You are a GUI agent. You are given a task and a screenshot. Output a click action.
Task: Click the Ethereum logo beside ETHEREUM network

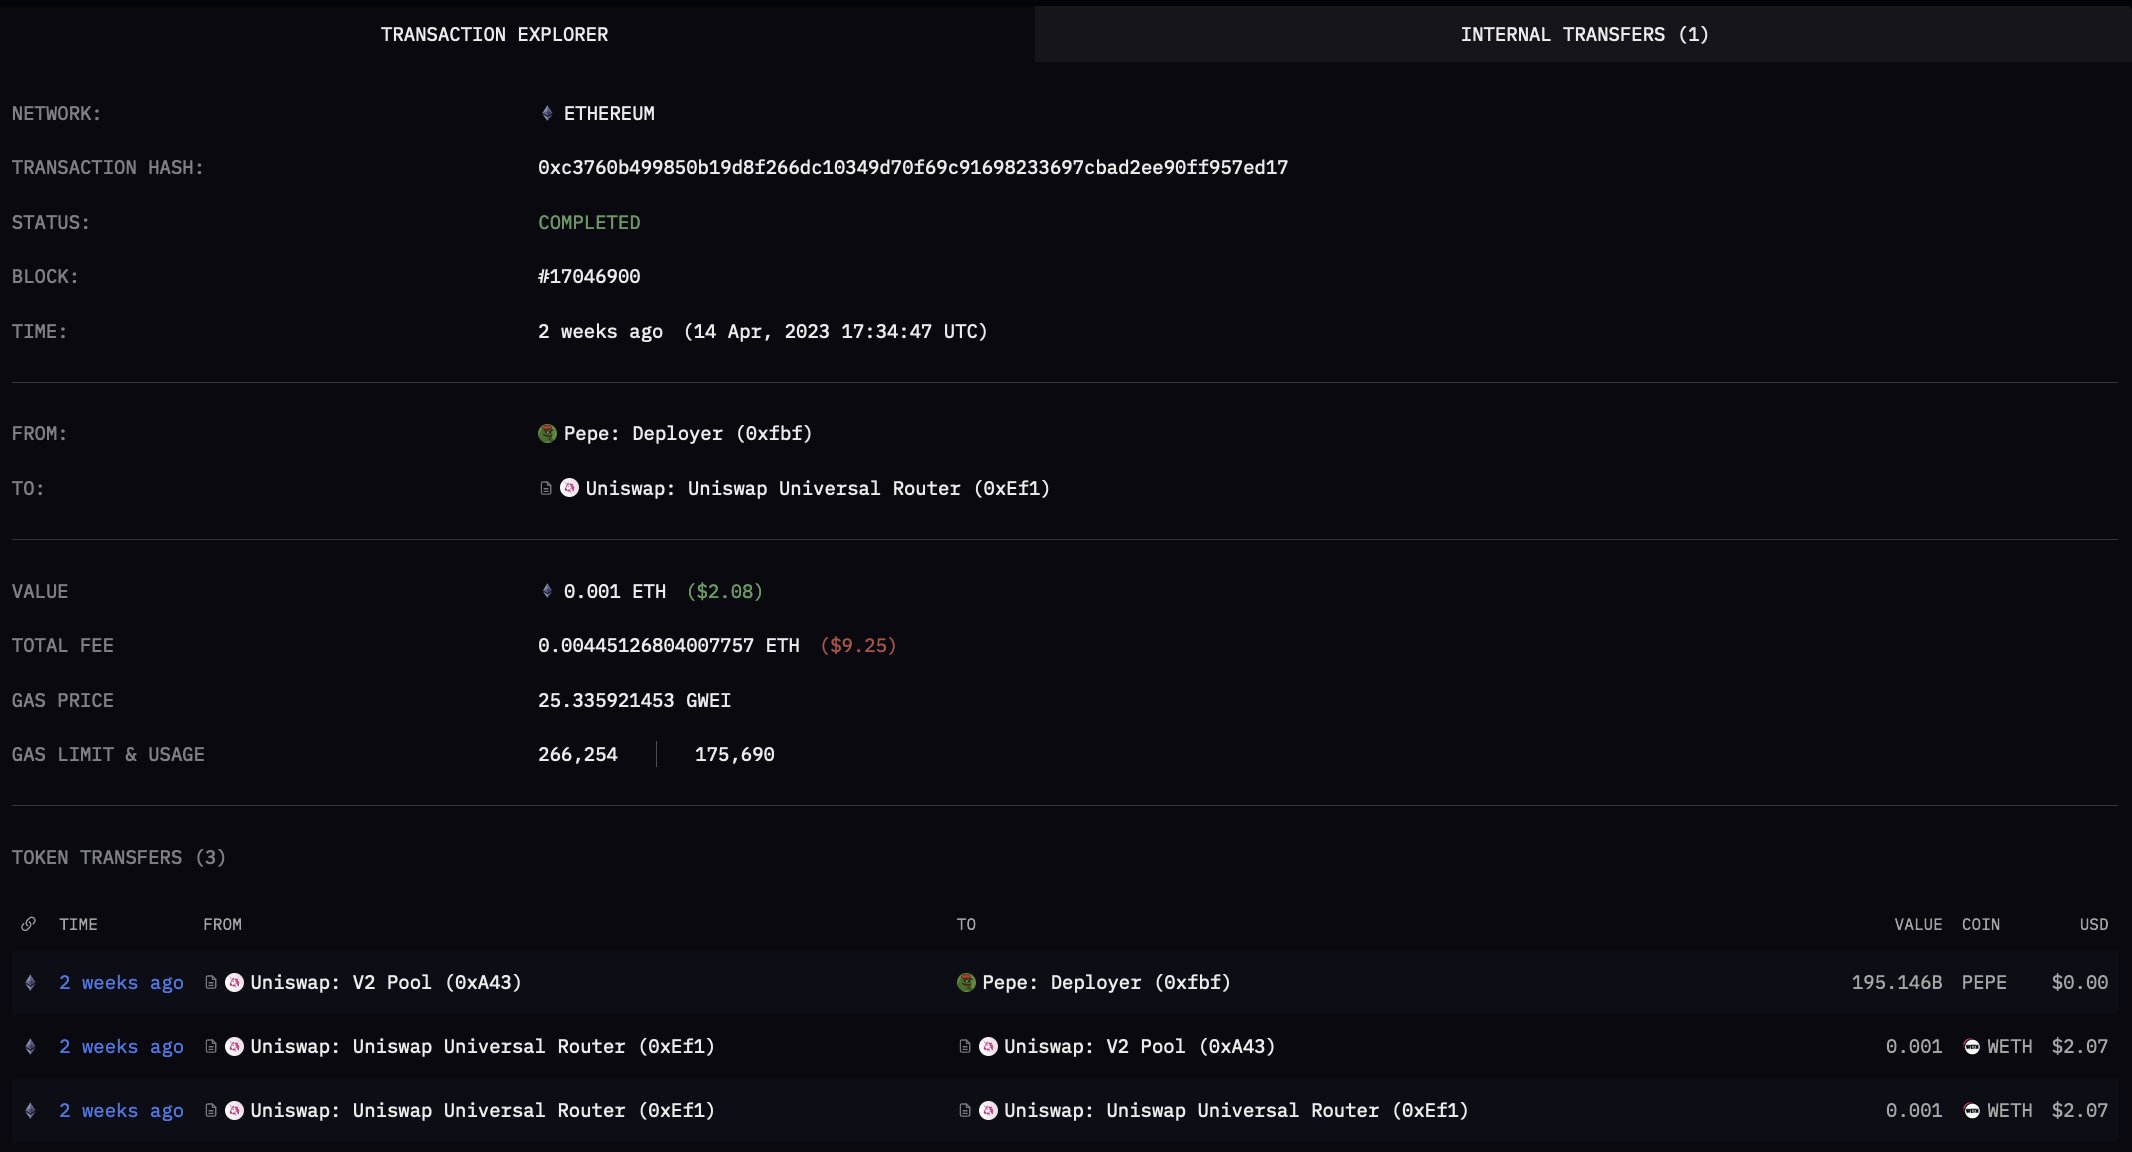(x=547, y=113)
